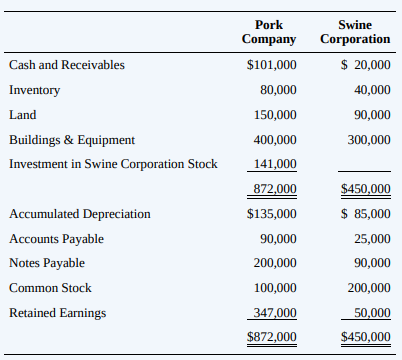Click the investment value 141,000
The width and height of the screenshot is (402, 360).
coord(275,164)
